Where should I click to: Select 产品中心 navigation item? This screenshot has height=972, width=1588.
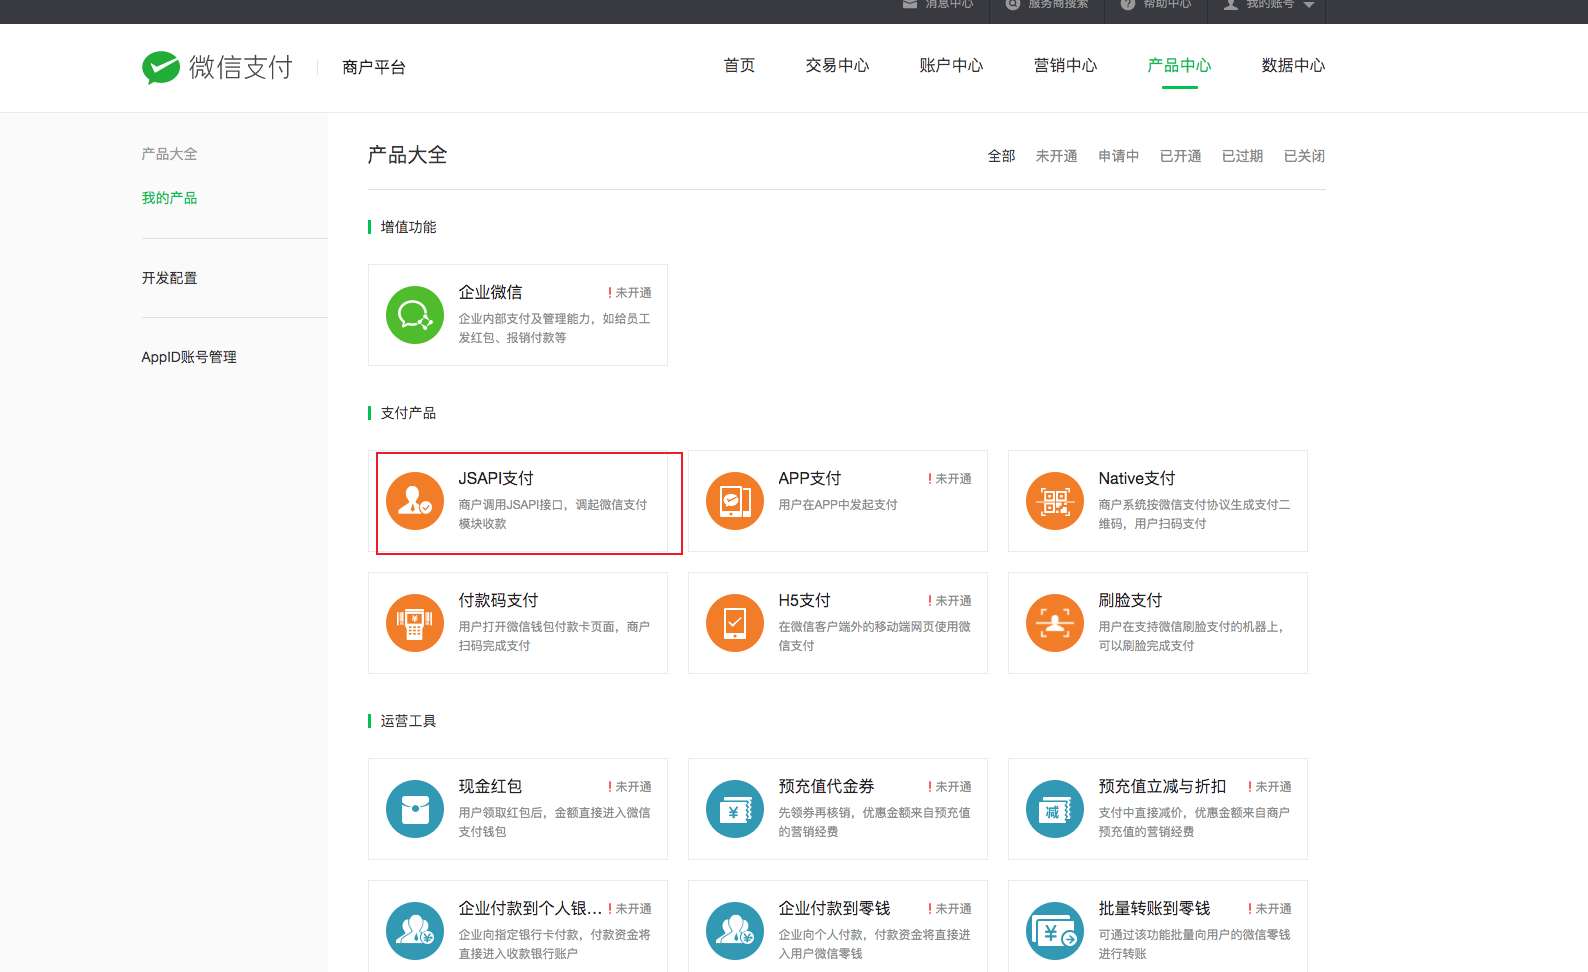1180,66
